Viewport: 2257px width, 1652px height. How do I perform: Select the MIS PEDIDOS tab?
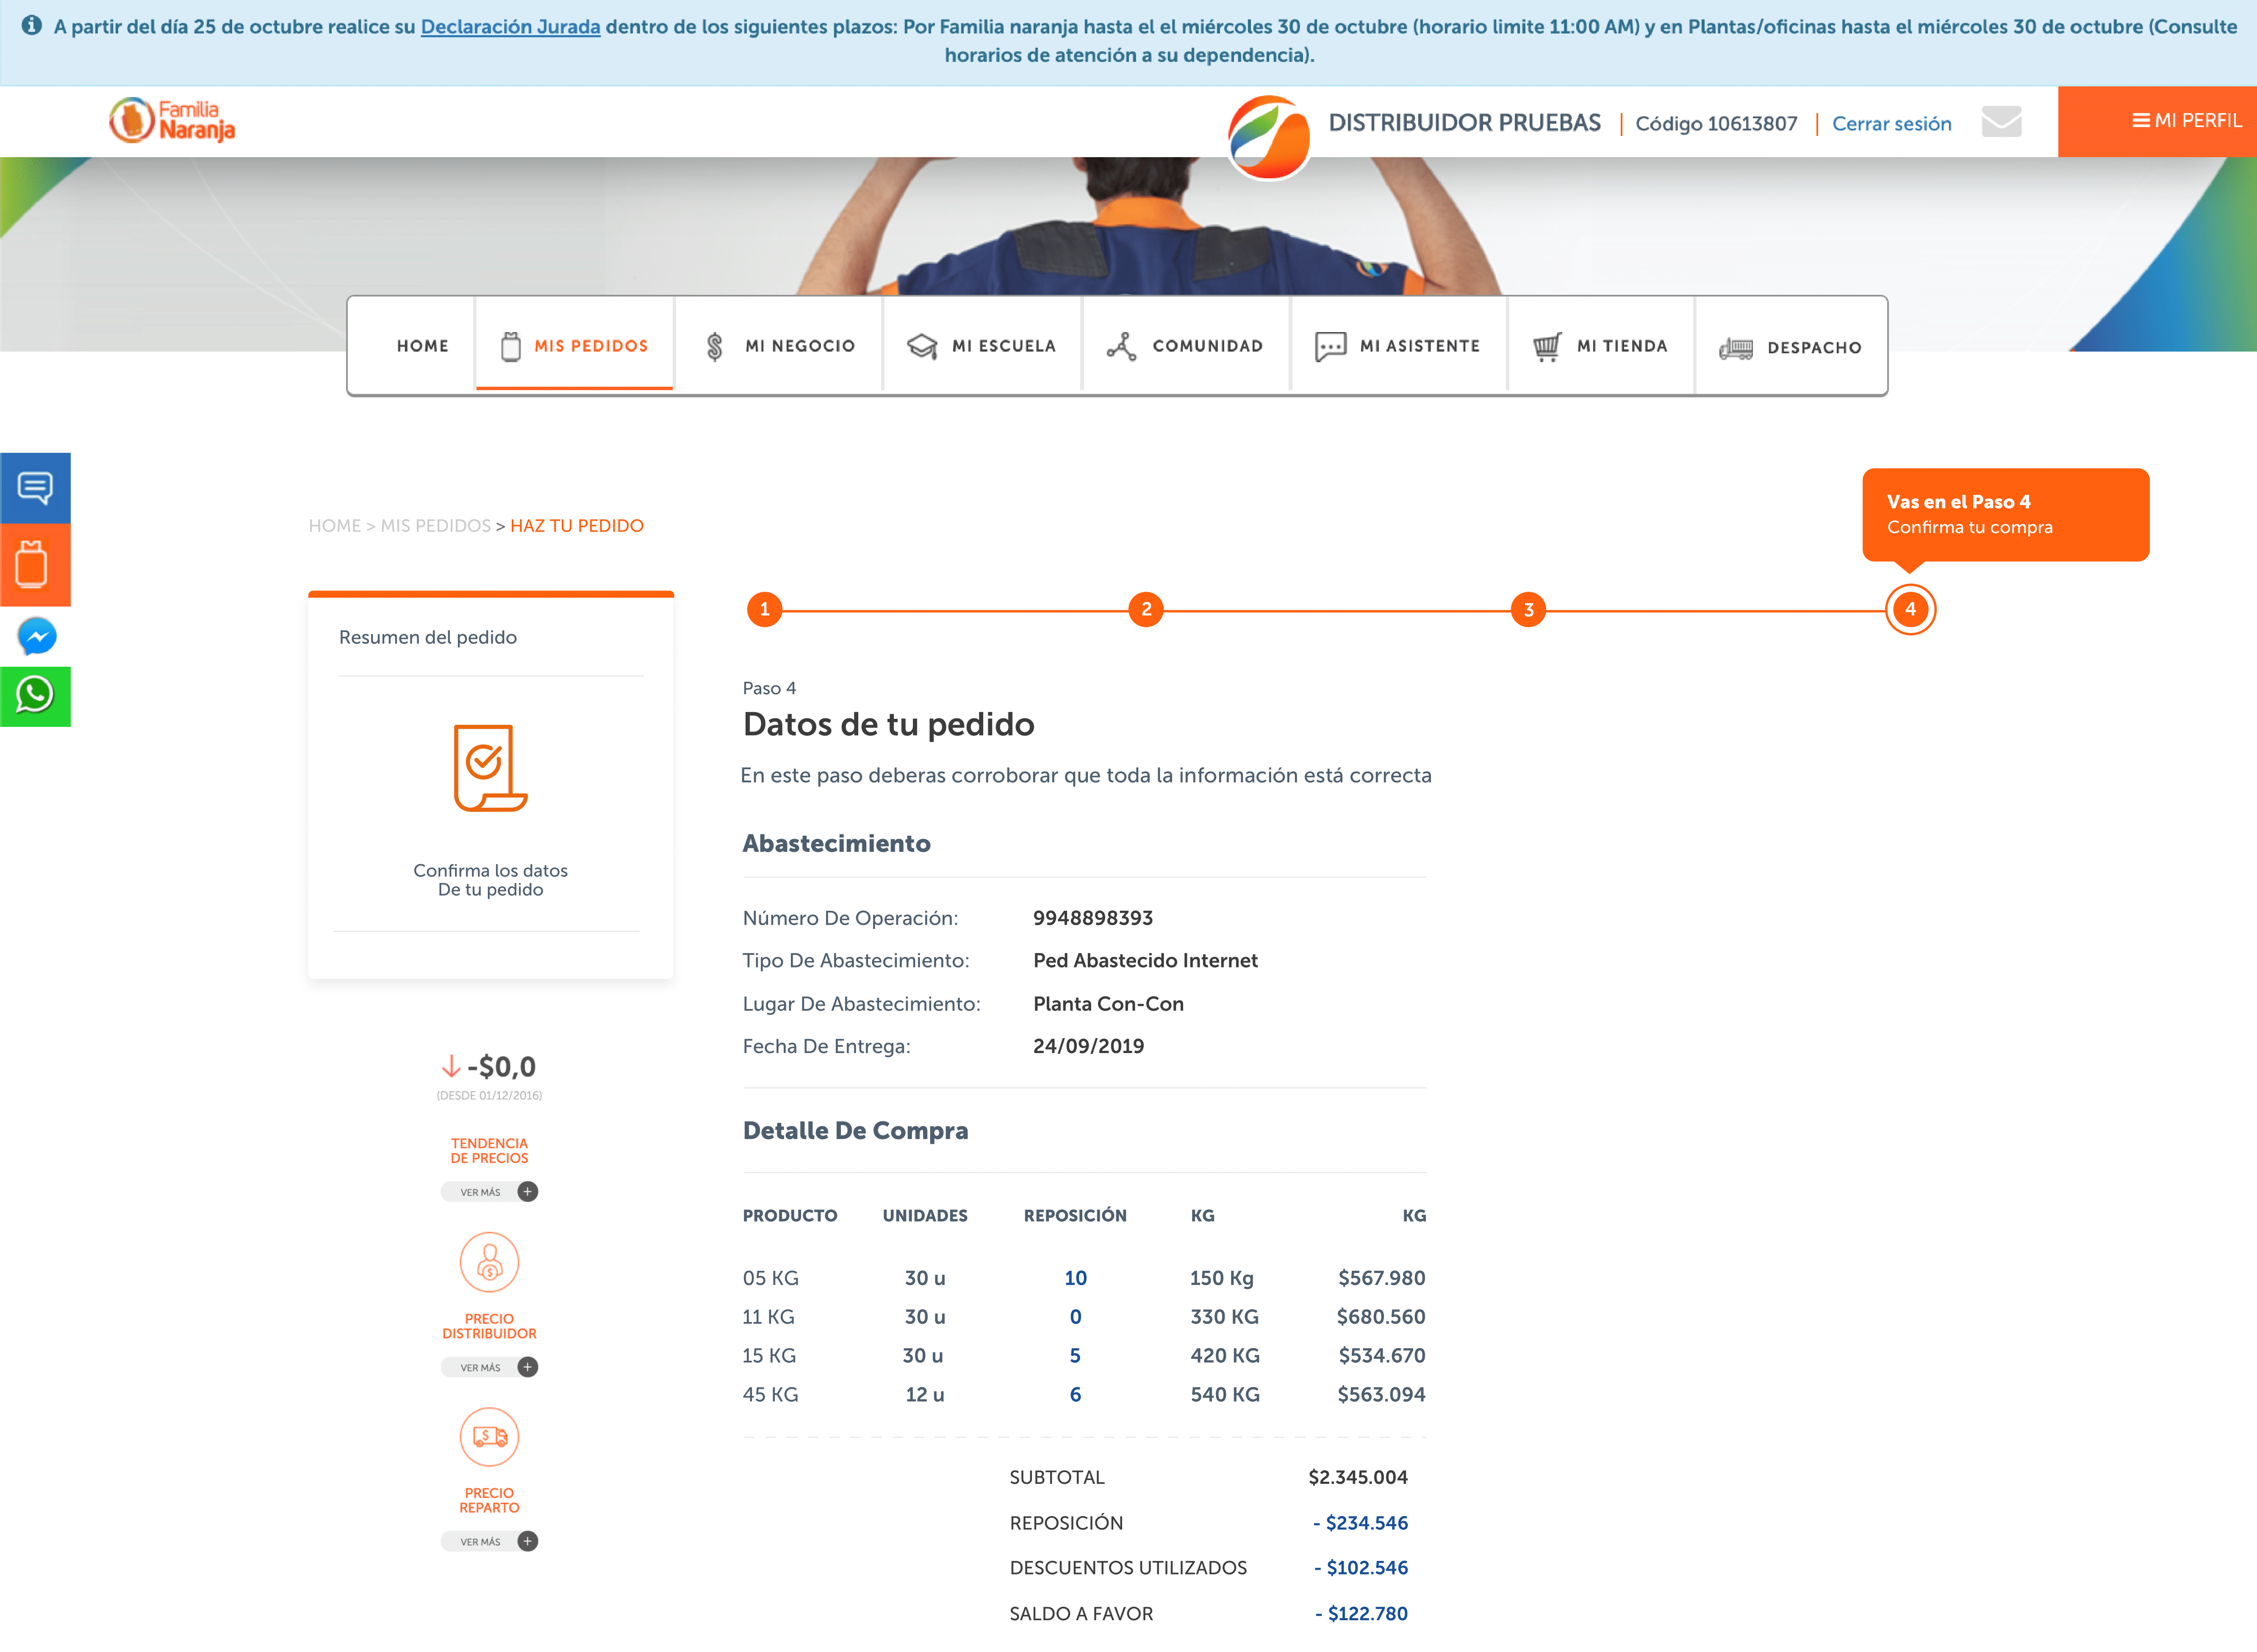[x=574, y=346]
